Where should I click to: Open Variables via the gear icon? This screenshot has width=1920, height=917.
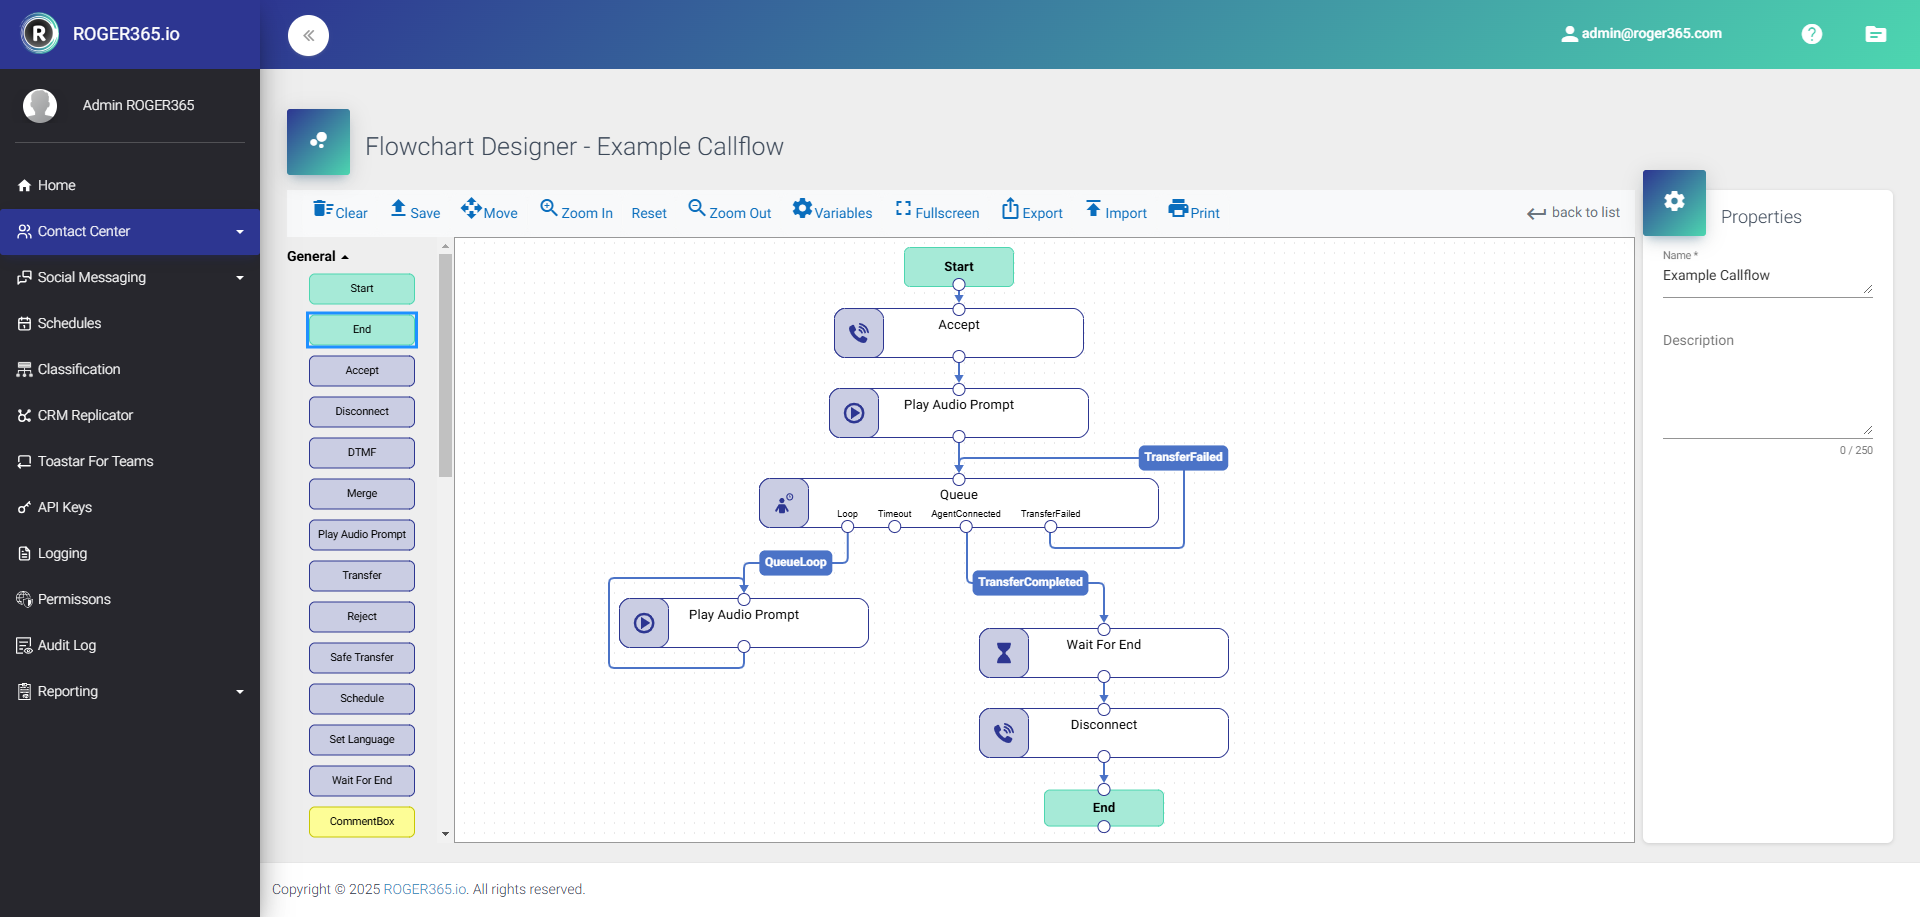[x=802, y=209]
